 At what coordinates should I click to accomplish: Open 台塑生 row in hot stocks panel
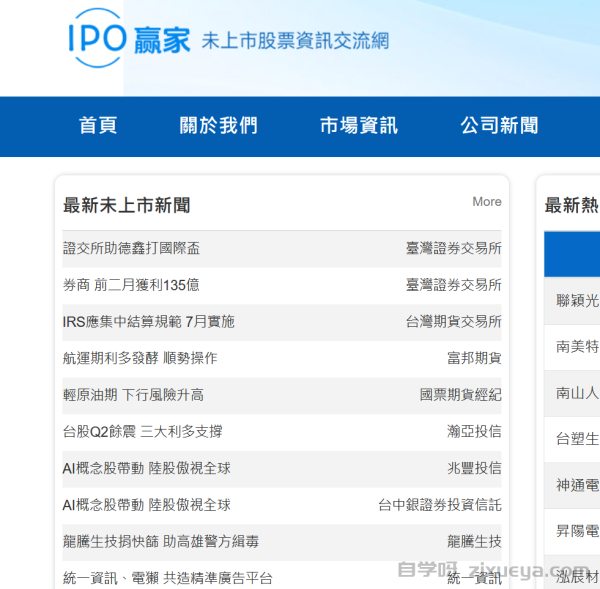(x=572, y=439)
